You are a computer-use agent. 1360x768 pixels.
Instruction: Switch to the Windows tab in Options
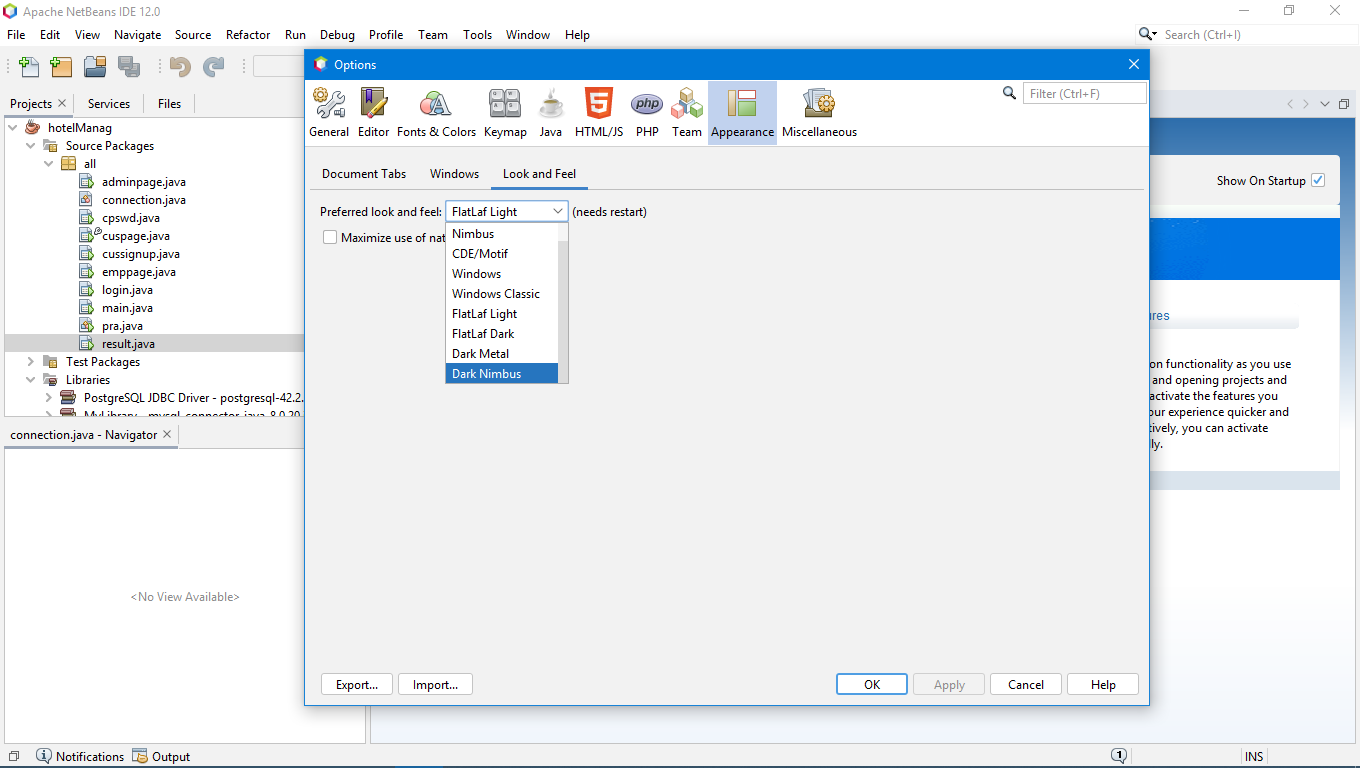[455, 174]
